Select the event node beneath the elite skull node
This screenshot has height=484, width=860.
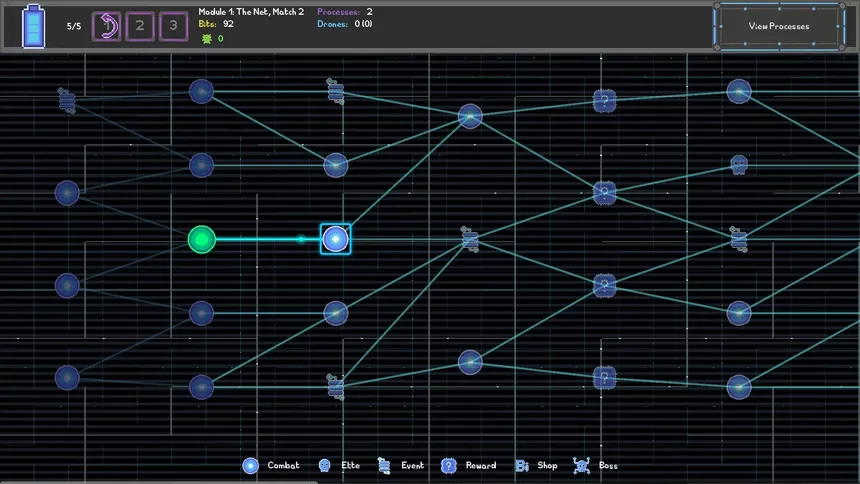pyautogui.click(x=739, y=239)
